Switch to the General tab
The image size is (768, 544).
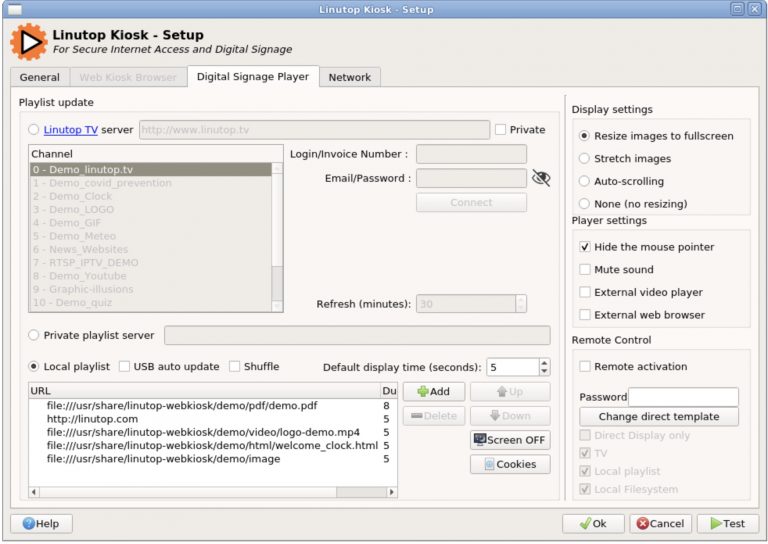pyautogui.click(x=40, y=77)
